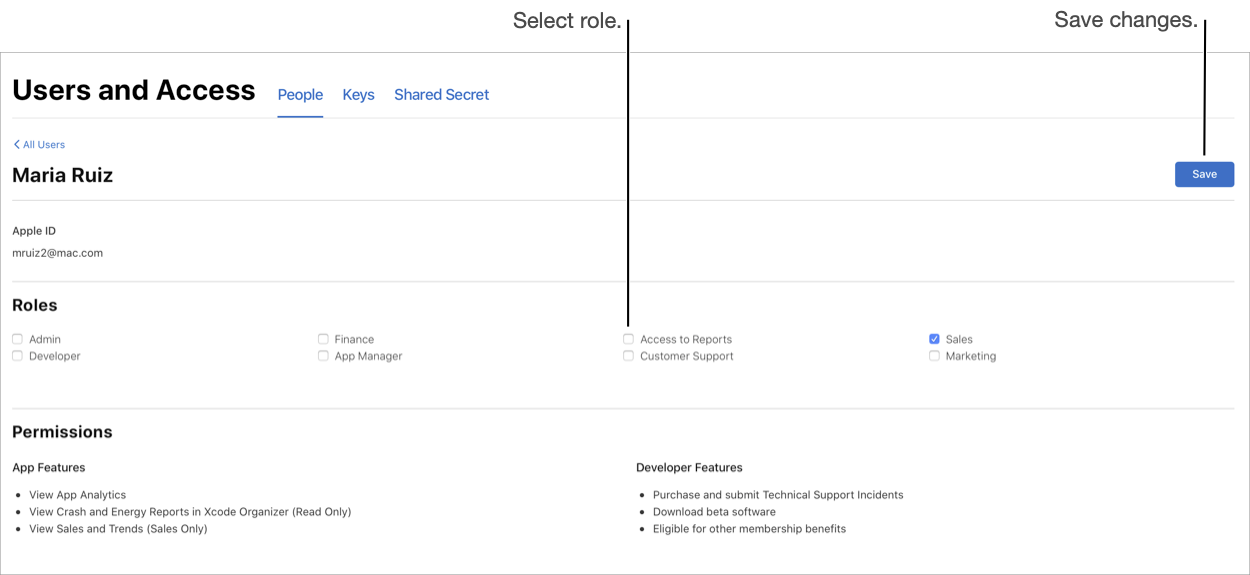Uncheck the Sales role checkbox
1250x575 pixels.
point(934,339)
